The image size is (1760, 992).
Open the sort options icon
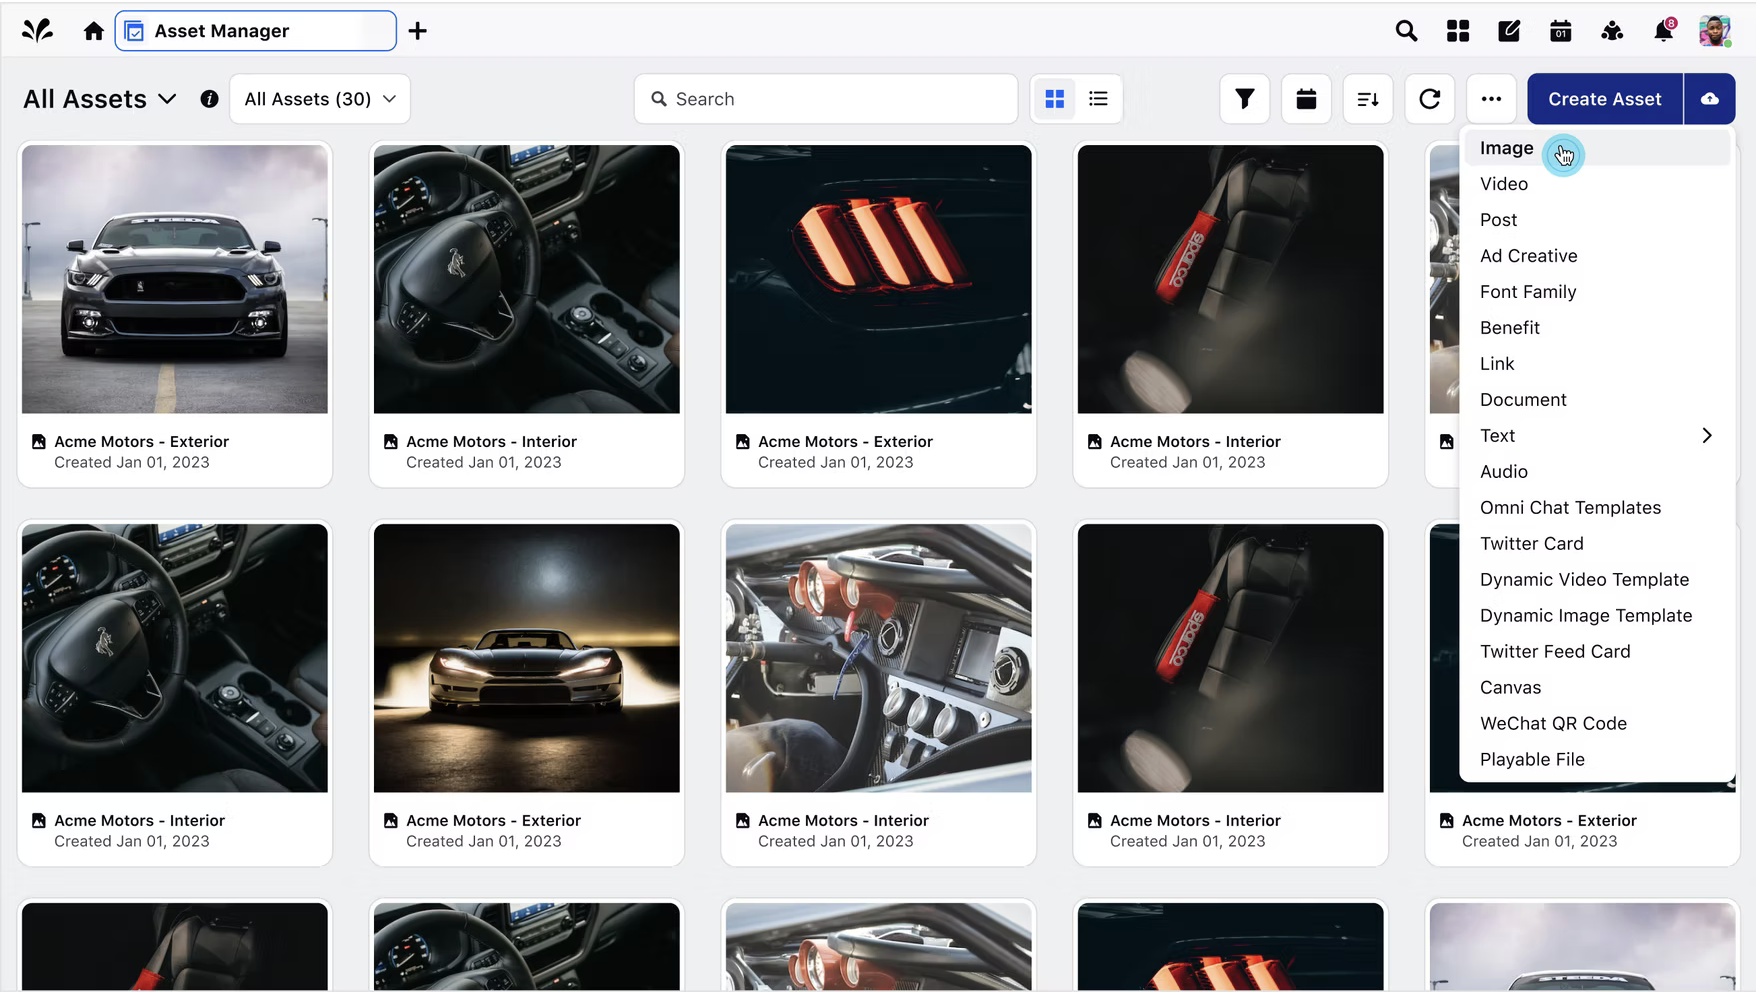pyautogui.click(x=1368, y=99)
